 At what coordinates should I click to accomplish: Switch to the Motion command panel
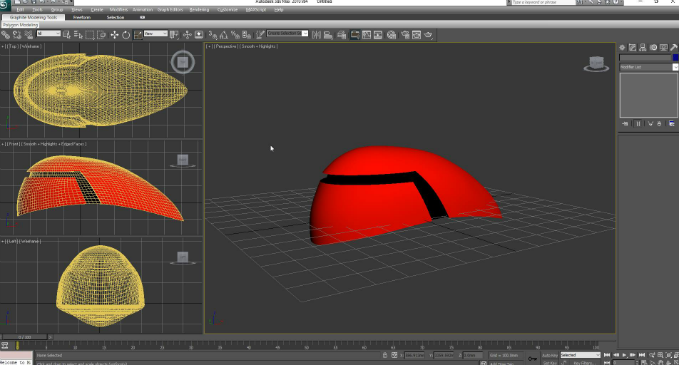pos(653,48)
